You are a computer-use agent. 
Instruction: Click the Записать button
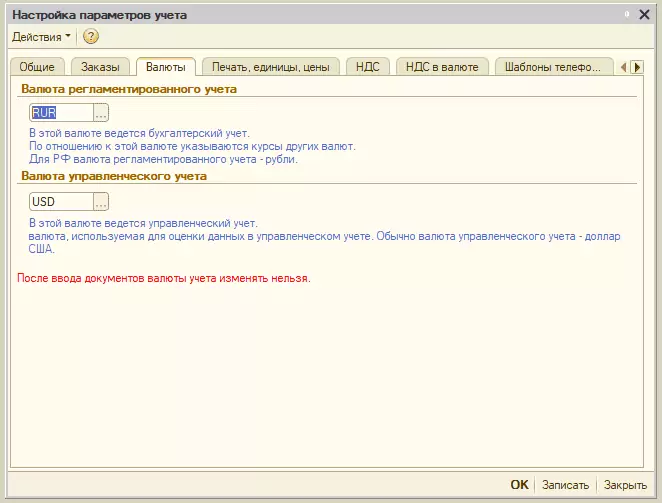[x=565, y=485]
